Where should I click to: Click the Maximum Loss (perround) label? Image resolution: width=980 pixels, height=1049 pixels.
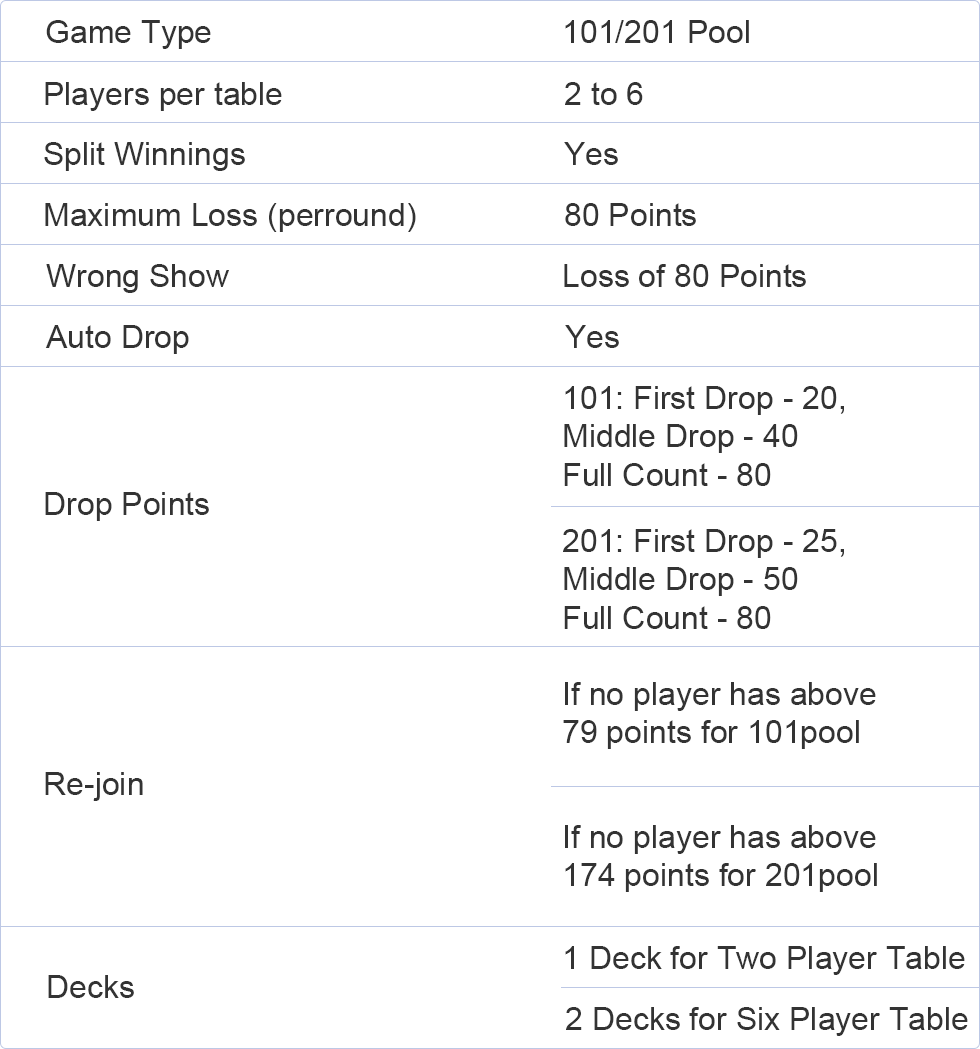click(x=230, y=215)
